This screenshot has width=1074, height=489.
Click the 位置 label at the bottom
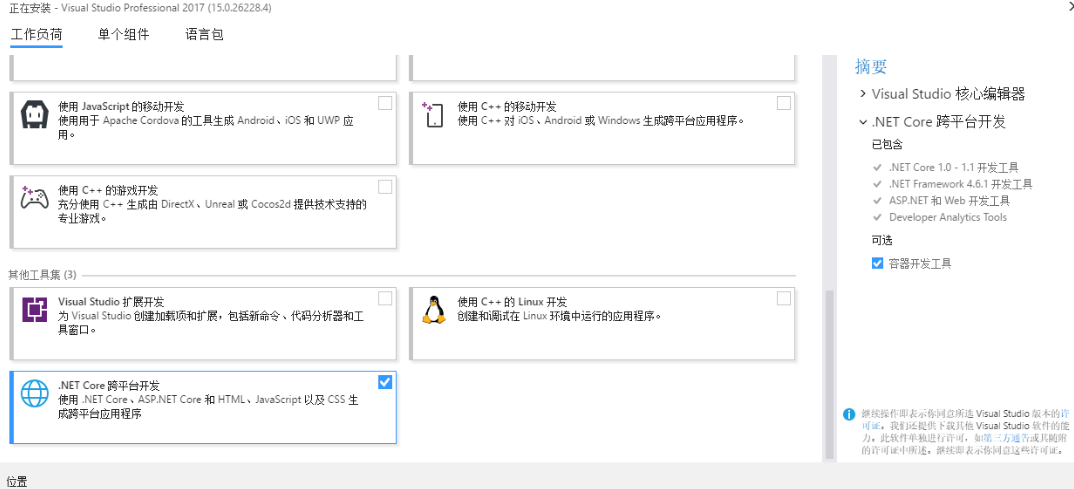pyautogui.click(x=17, y=481)
